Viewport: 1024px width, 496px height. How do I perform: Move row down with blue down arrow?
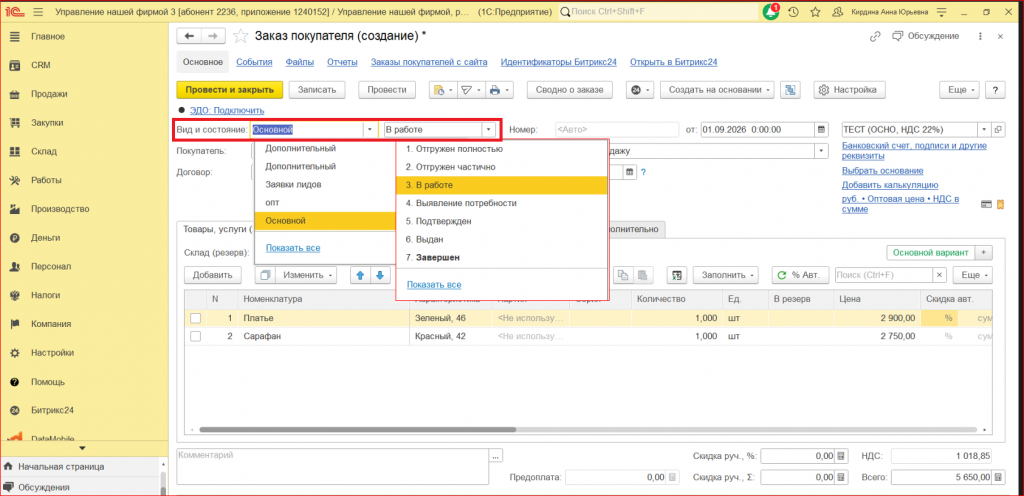[380, 275]
